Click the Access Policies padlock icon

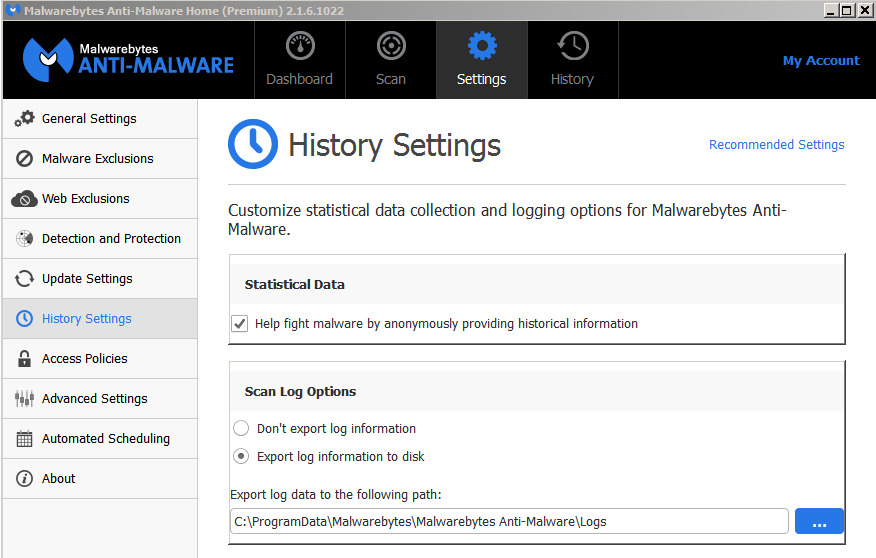tap(24, 359)
